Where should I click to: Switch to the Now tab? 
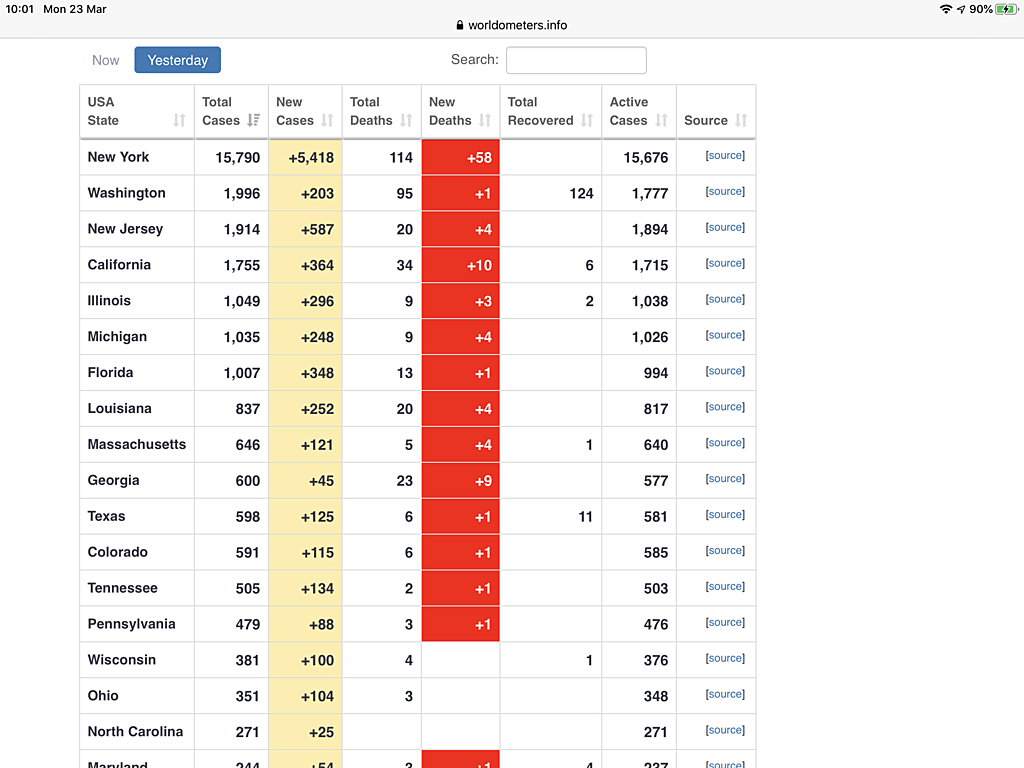(x=106, y=60)
